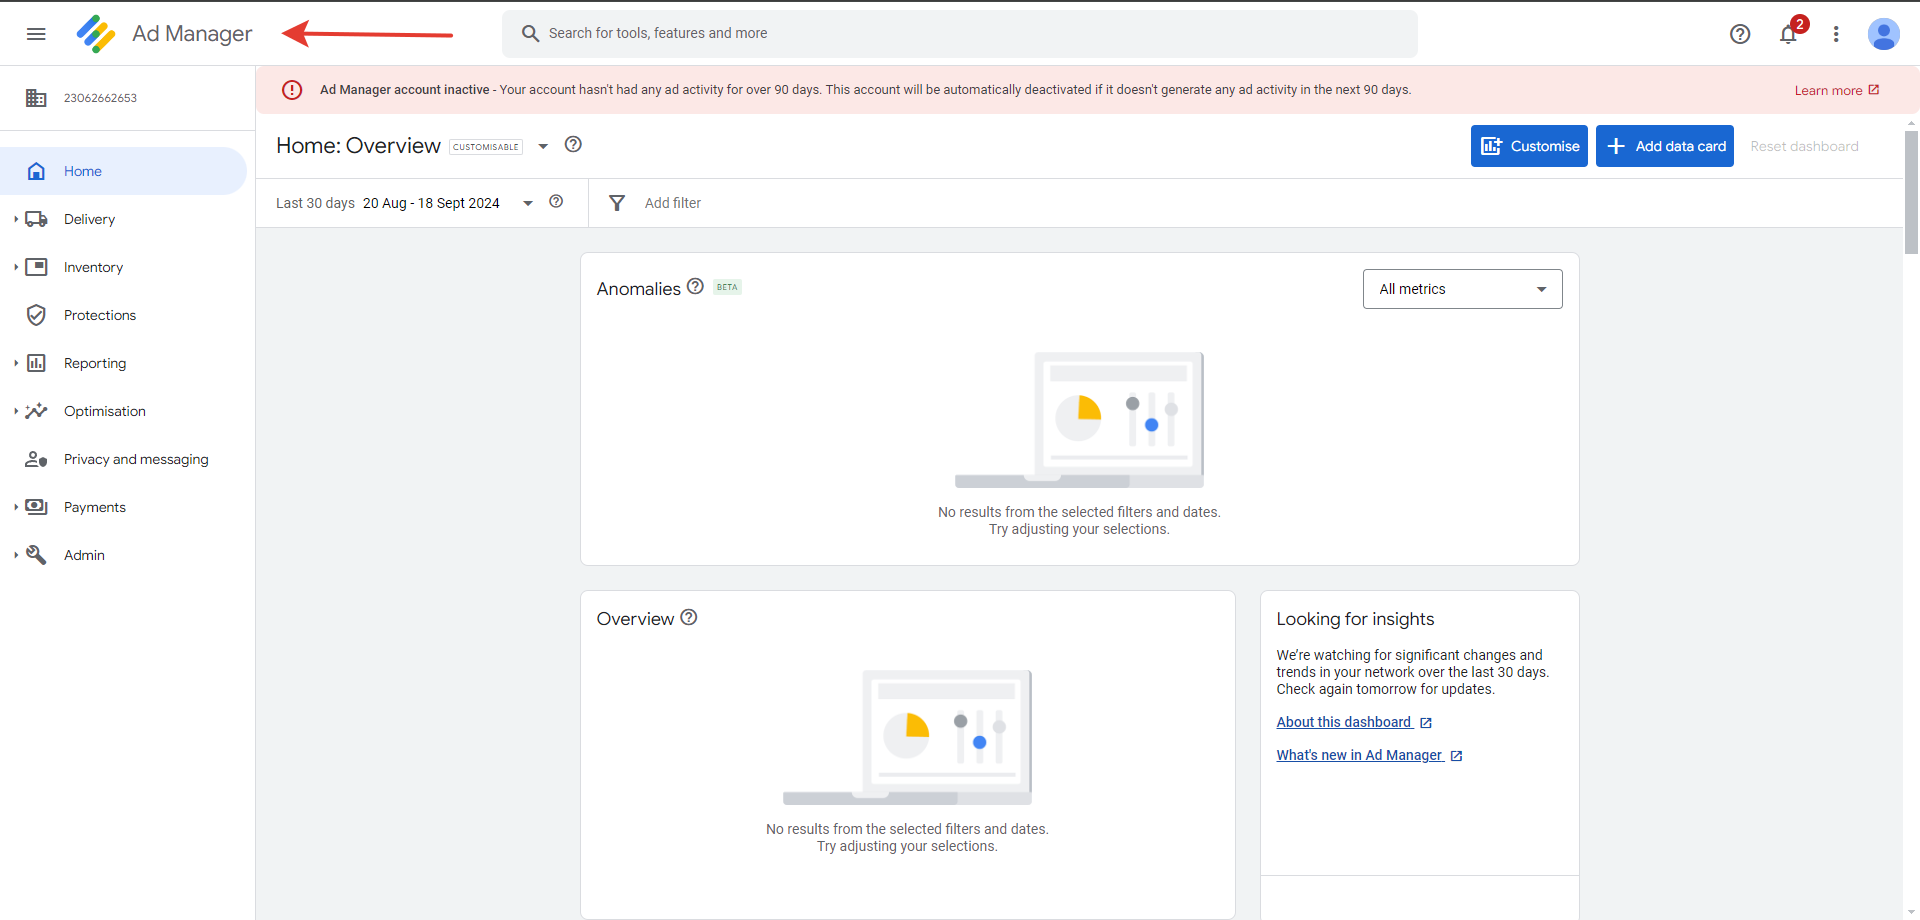
Task: Click the date range 20 Aug - 18 Sept 2024
Action: tap(431, 203)
